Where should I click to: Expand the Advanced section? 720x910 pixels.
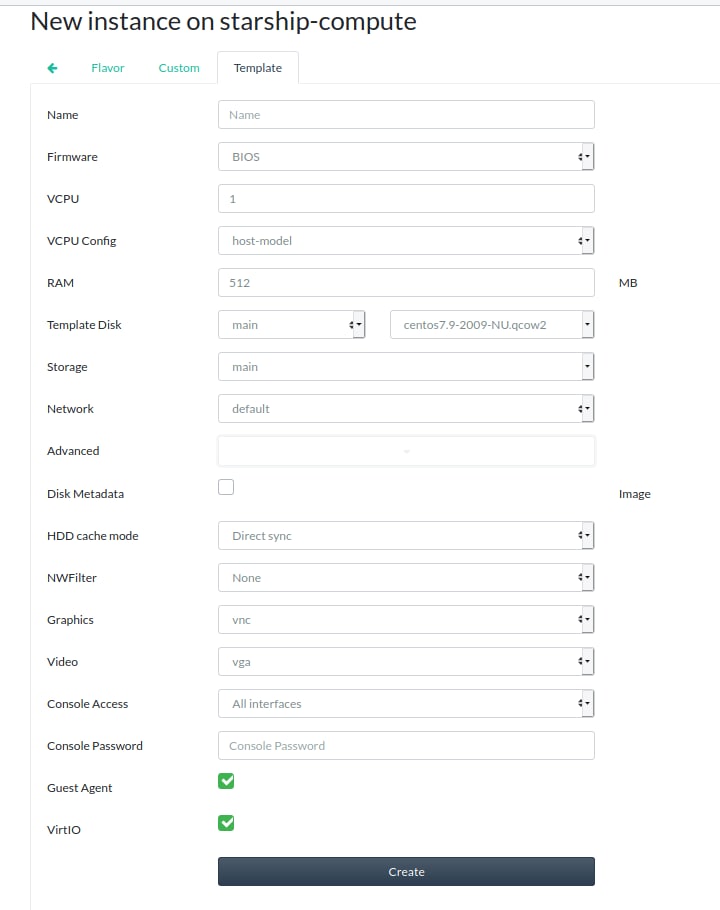click(x=406, y=451)
